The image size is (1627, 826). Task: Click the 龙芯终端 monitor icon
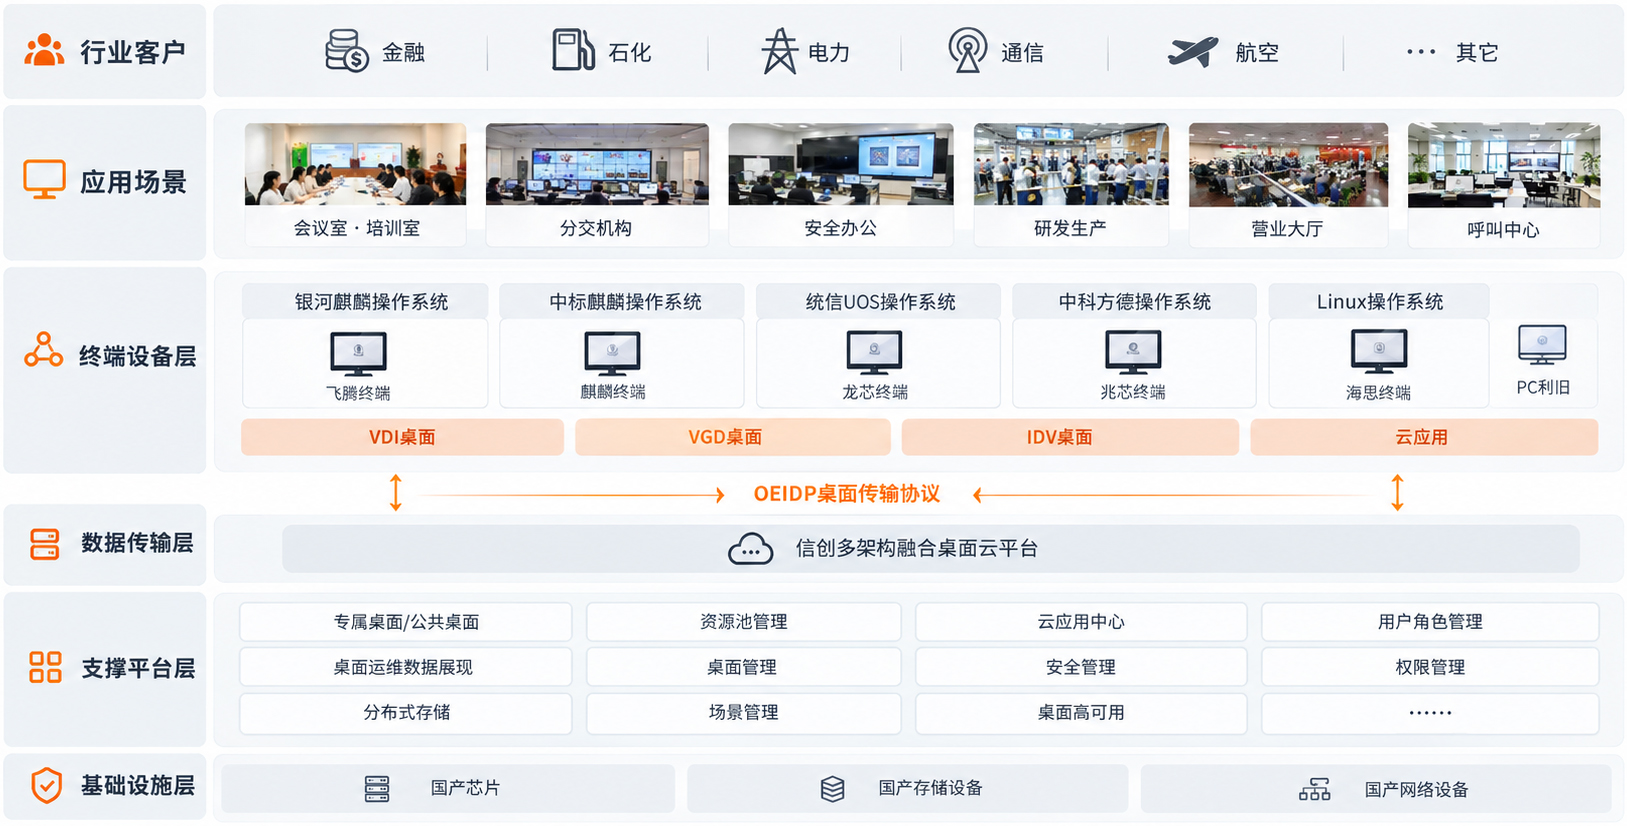(x=874, y=354)
